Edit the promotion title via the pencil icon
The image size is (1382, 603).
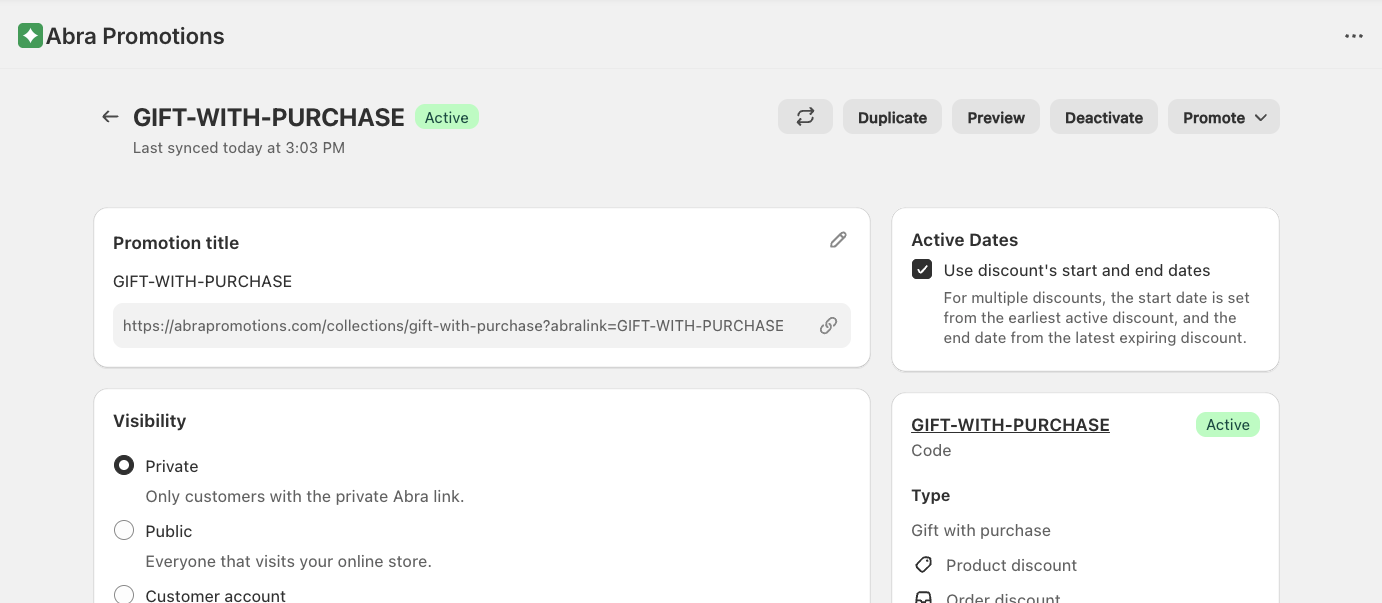click(x=838, y=240)
